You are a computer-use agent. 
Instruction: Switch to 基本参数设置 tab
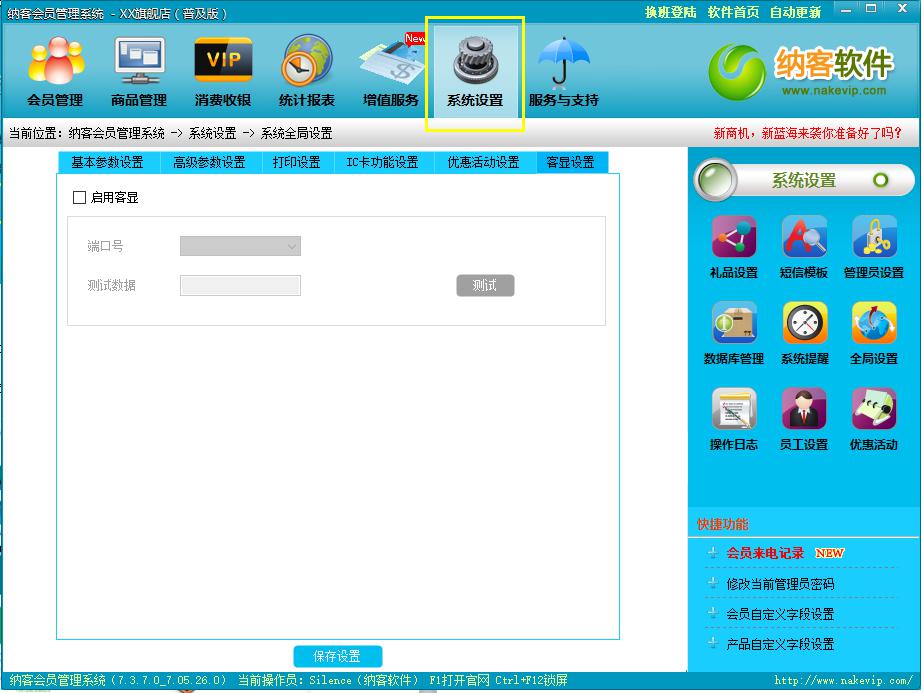point(107,162)
